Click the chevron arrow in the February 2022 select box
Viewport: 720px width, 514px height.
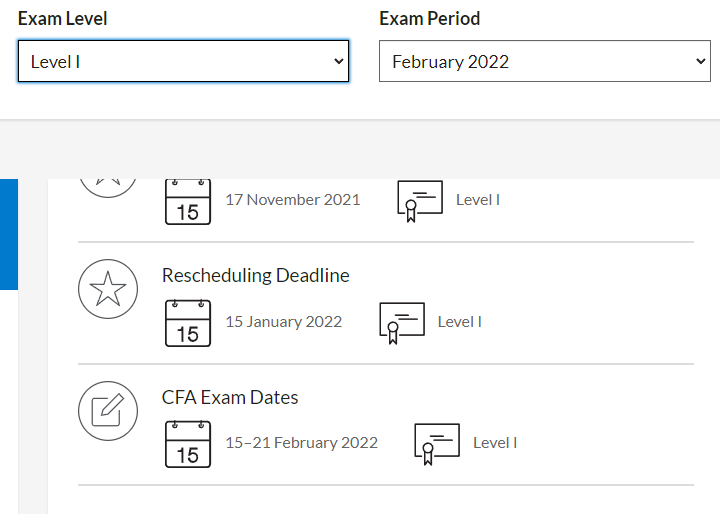700,61
